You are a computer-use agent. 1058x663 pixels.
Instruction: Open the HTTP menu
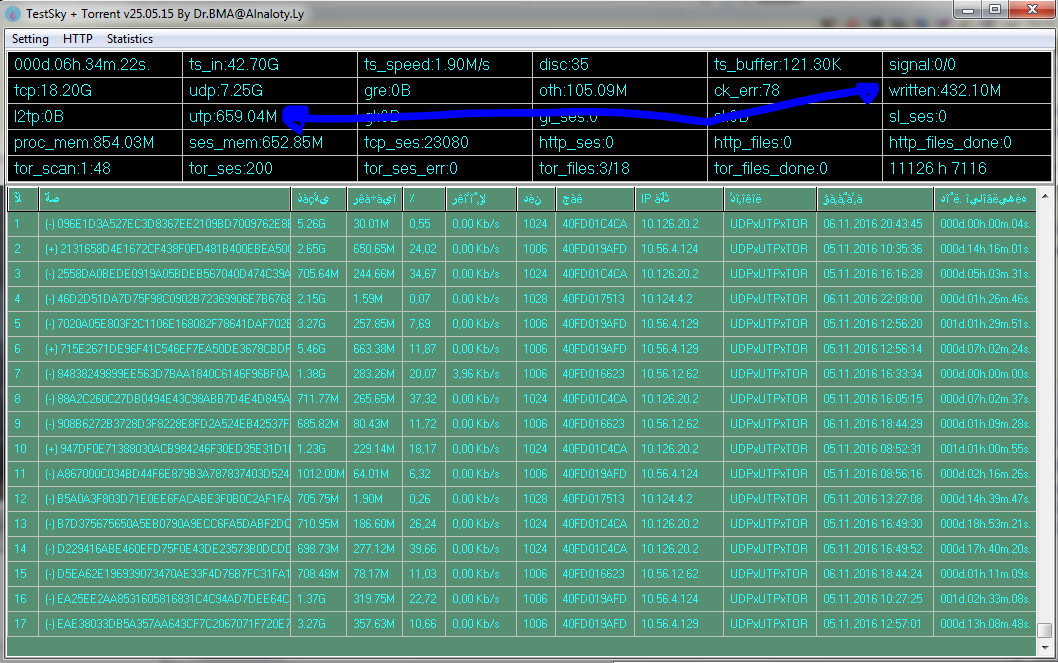coord(77,39)
